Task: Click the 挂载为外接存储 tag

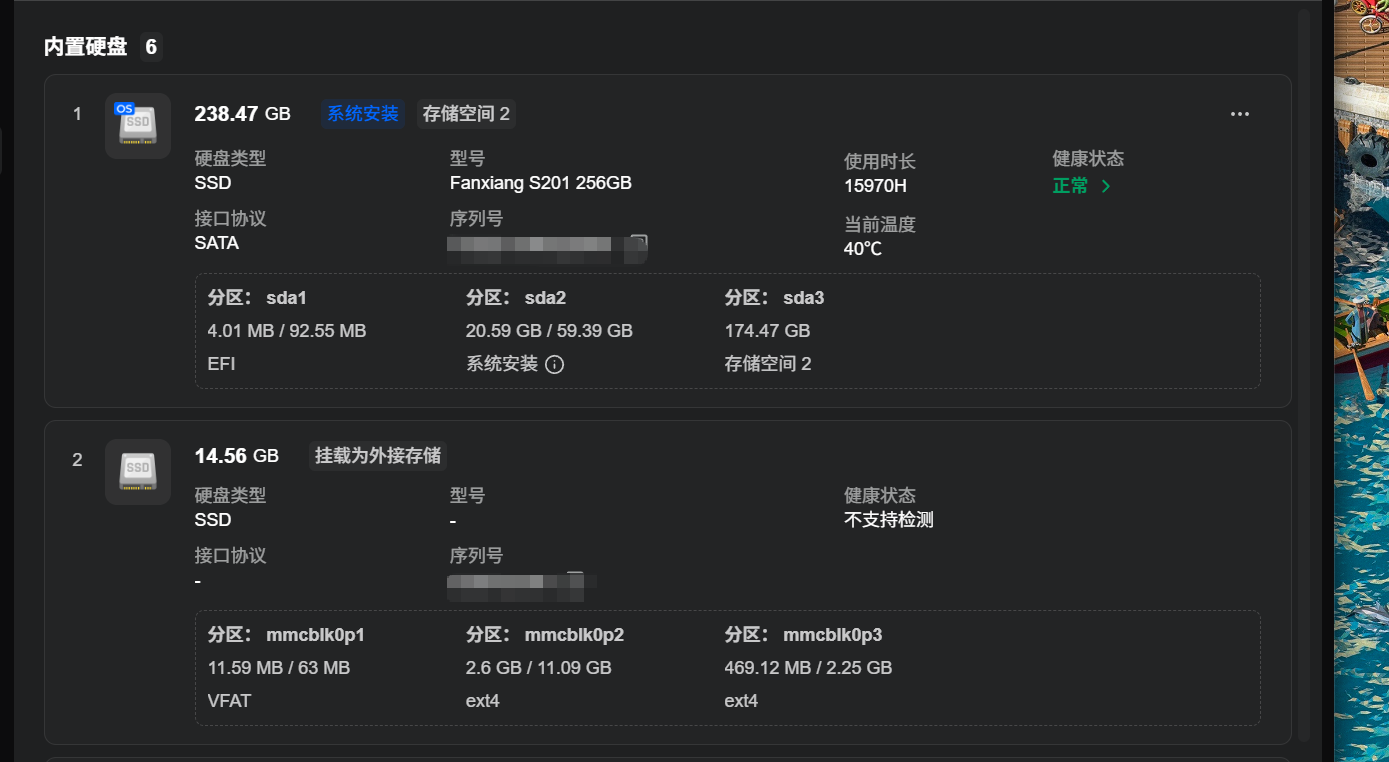Action: click(x=378, y=456)
